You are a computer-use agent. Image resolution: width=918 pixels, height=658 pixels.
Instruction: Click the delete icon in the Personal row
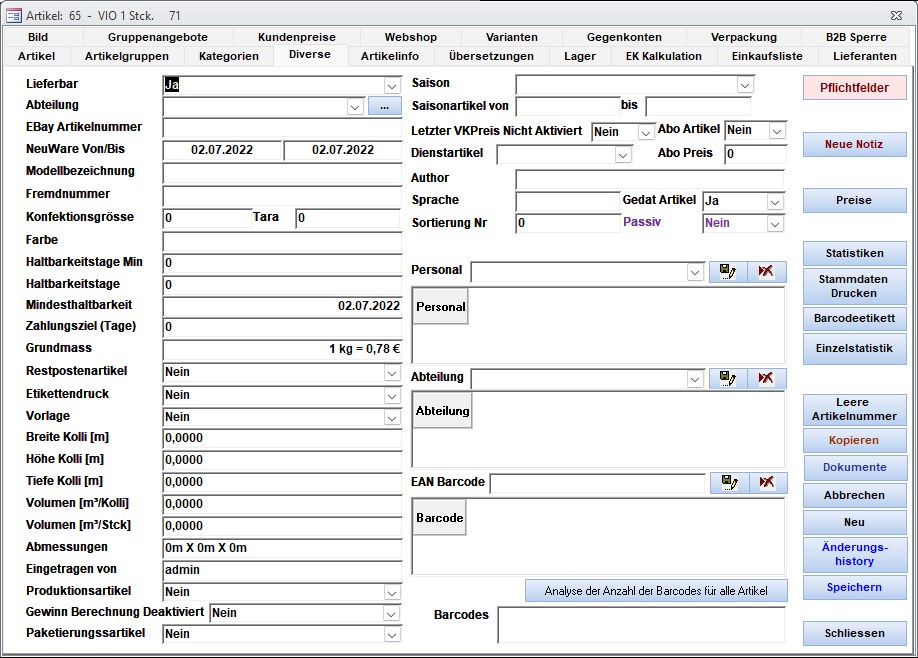point(766,272)
